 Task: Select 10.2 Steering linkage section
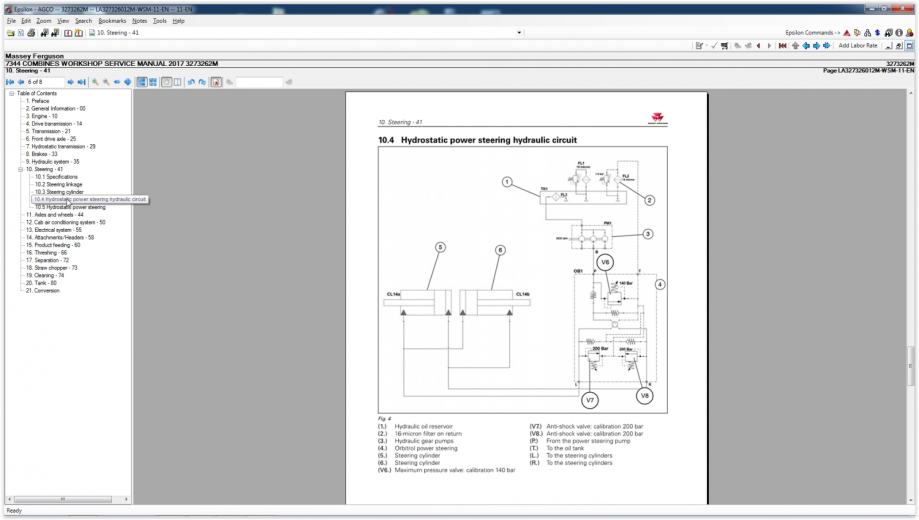(58, 185)
